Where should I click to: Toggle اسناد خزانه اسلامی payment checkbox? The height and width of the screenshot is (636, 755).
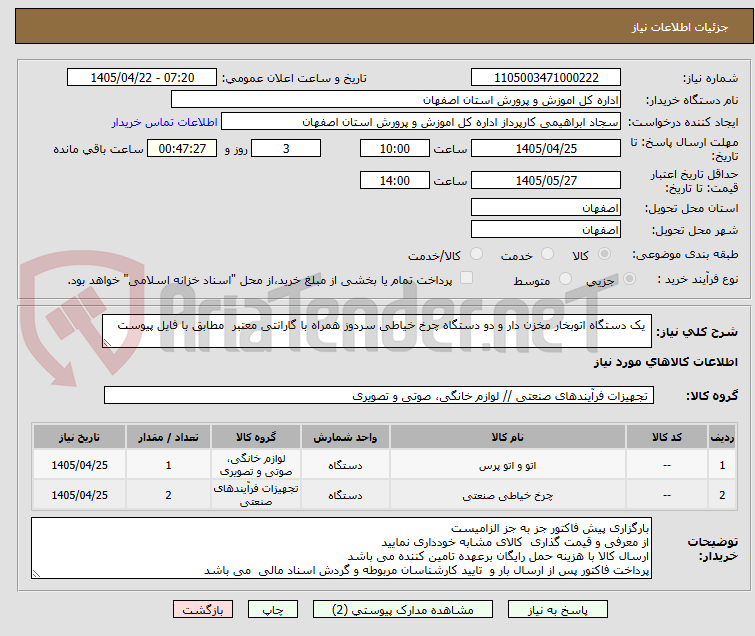466,278
